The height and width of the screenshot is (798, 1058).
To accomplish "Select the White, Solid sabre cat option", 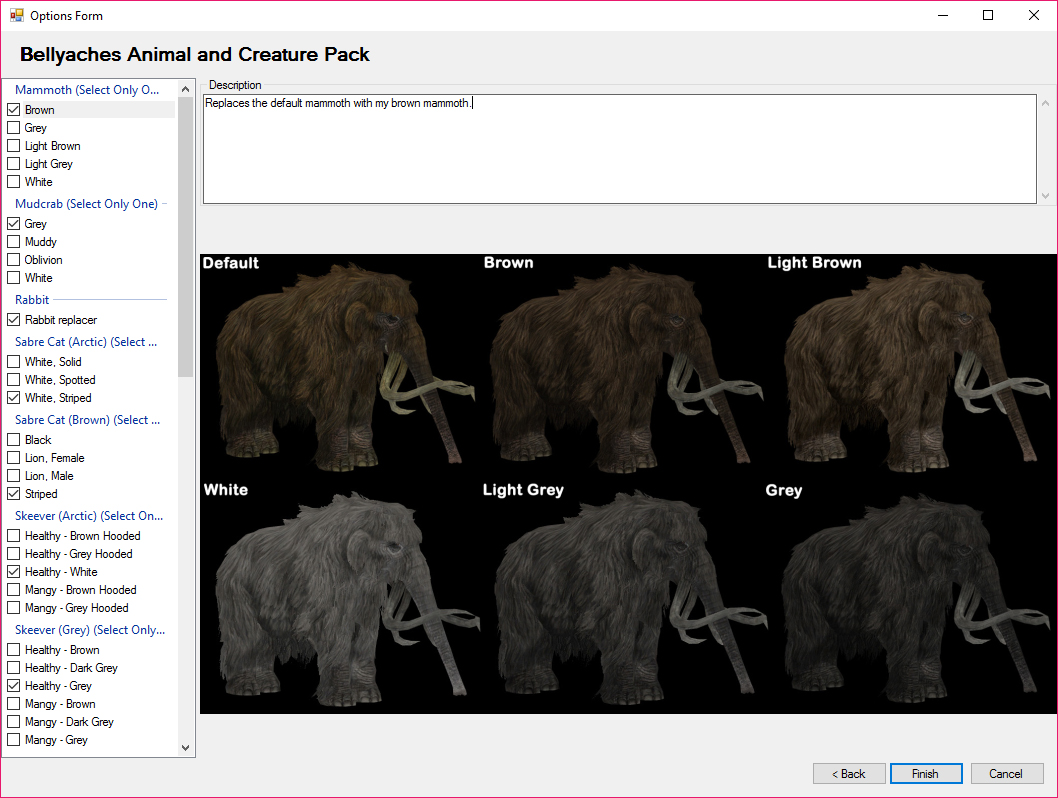I will [13, 362].
